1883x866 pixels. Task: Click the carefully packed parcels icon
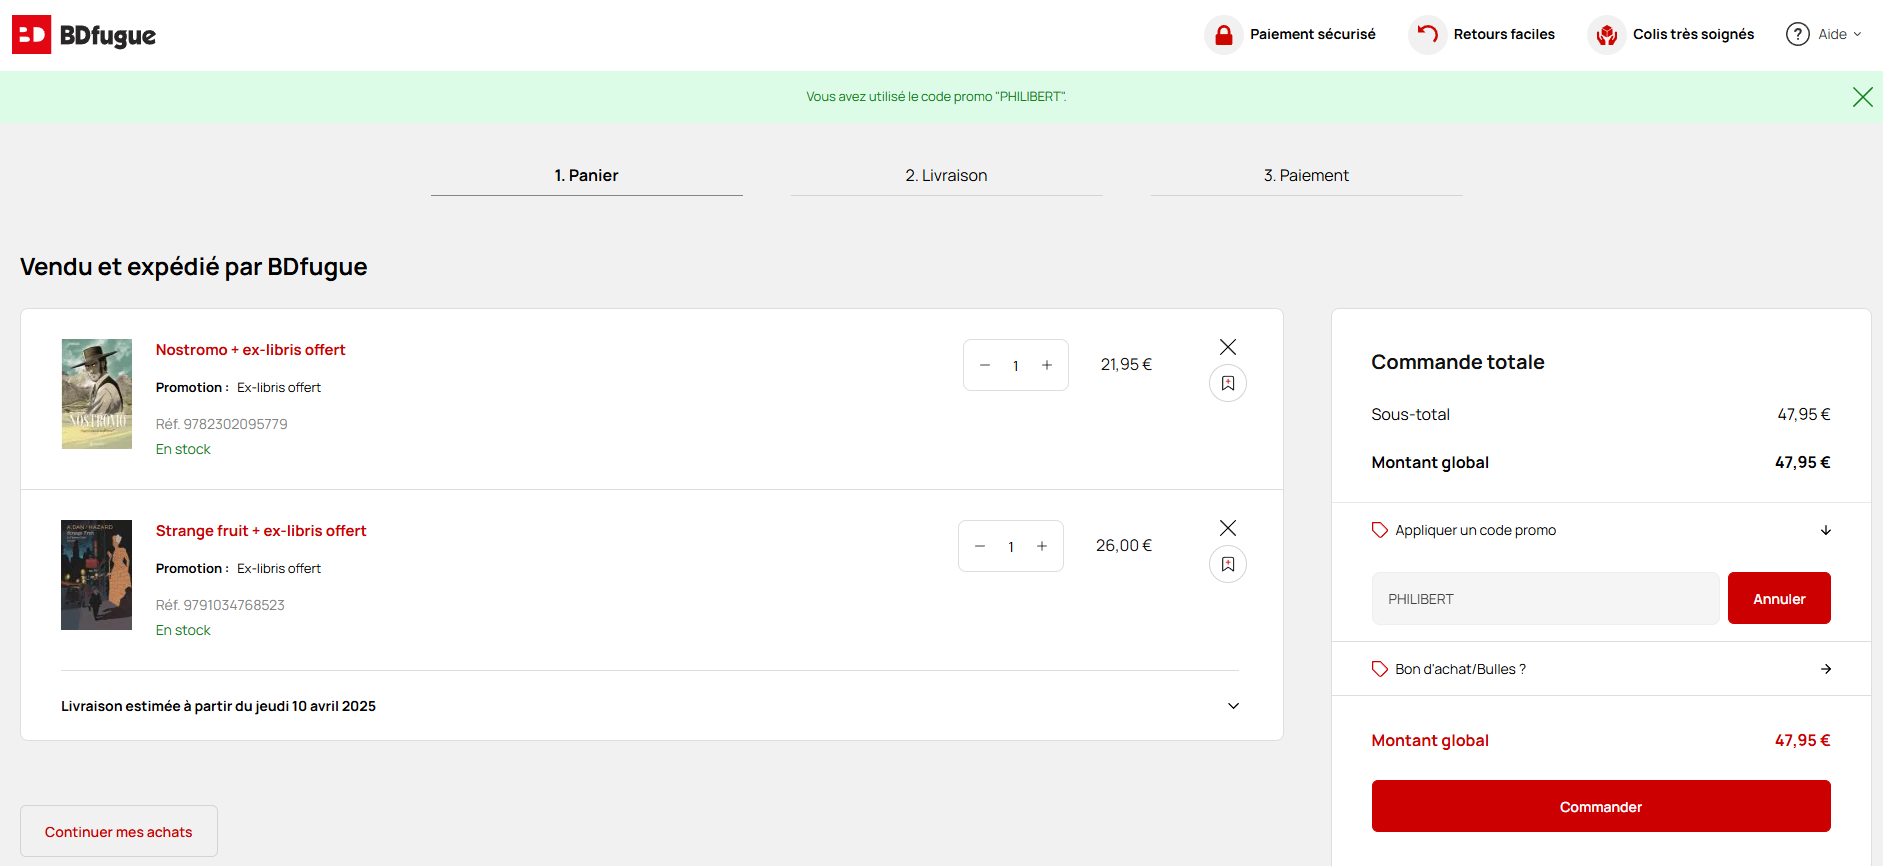tap(1607, 35)
